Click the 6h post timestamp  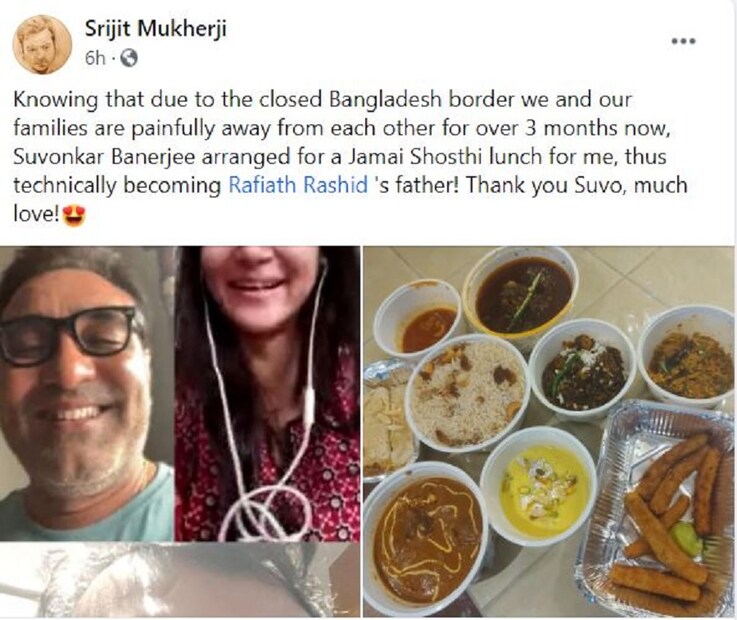(x=95, y=58)
